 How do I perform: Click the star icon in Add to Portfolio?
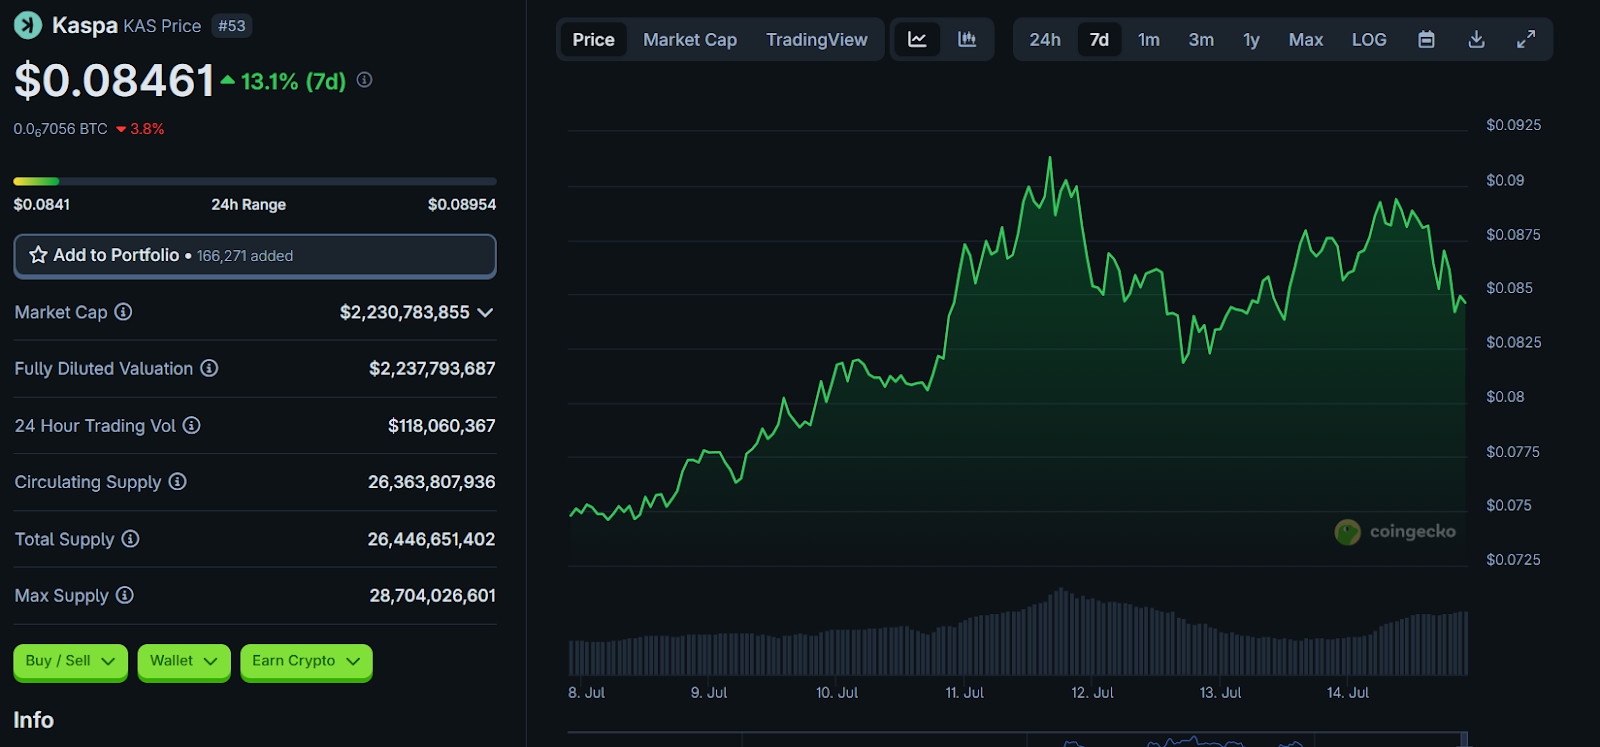38,255
